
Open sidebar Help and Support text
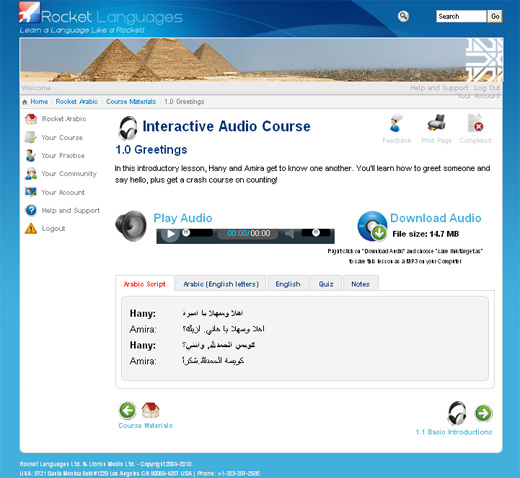[x=71, y=211]
